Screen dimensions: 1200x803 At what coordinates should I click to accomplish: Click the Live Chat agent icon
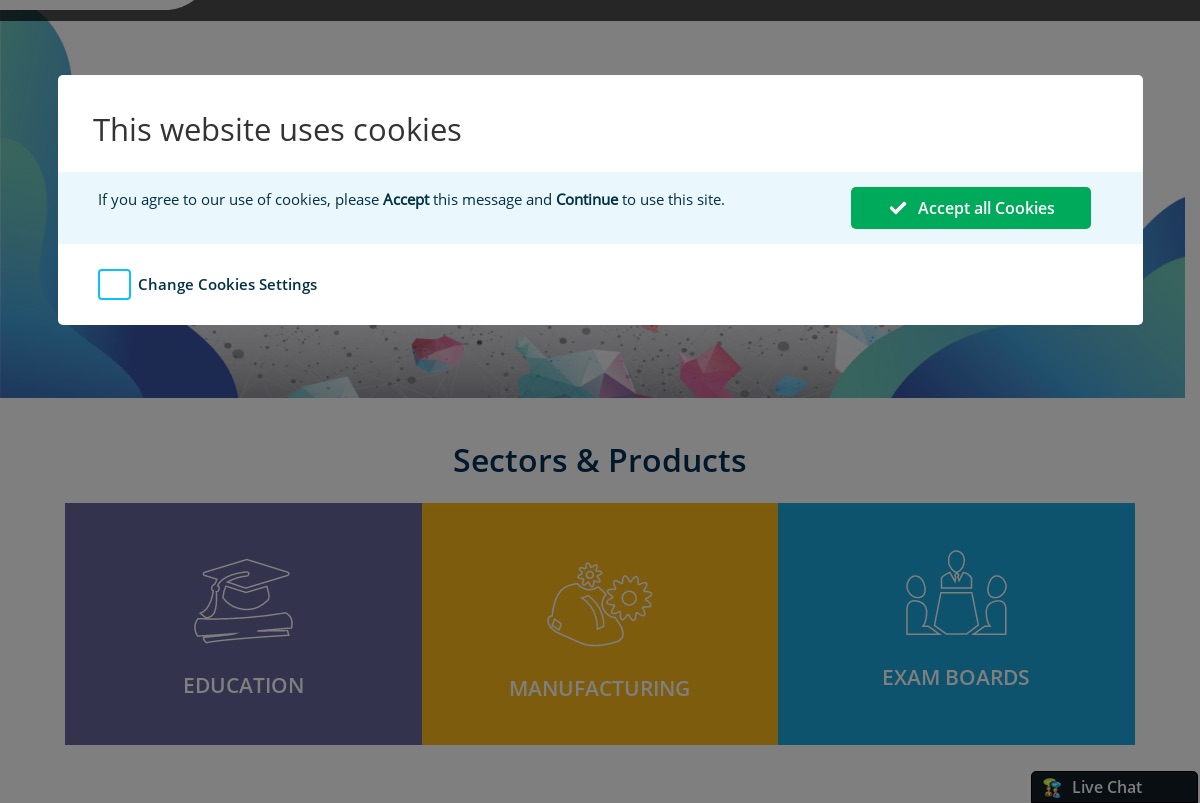click(1052, 788)
